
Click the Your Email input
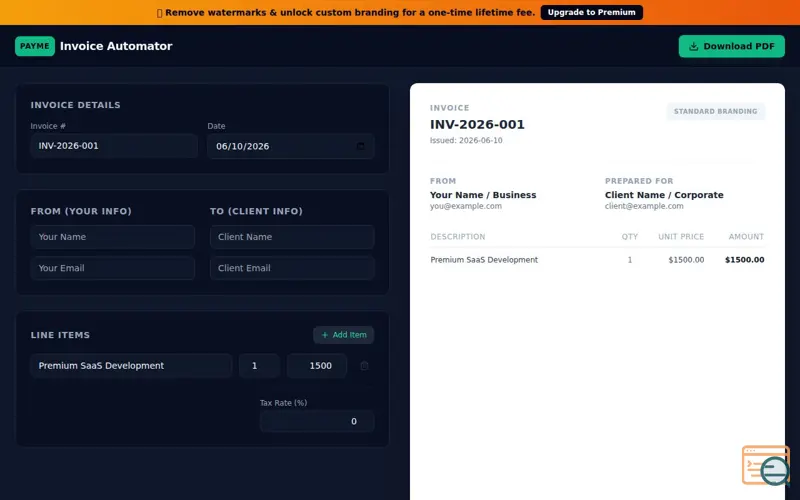click(x=113, y=268)
